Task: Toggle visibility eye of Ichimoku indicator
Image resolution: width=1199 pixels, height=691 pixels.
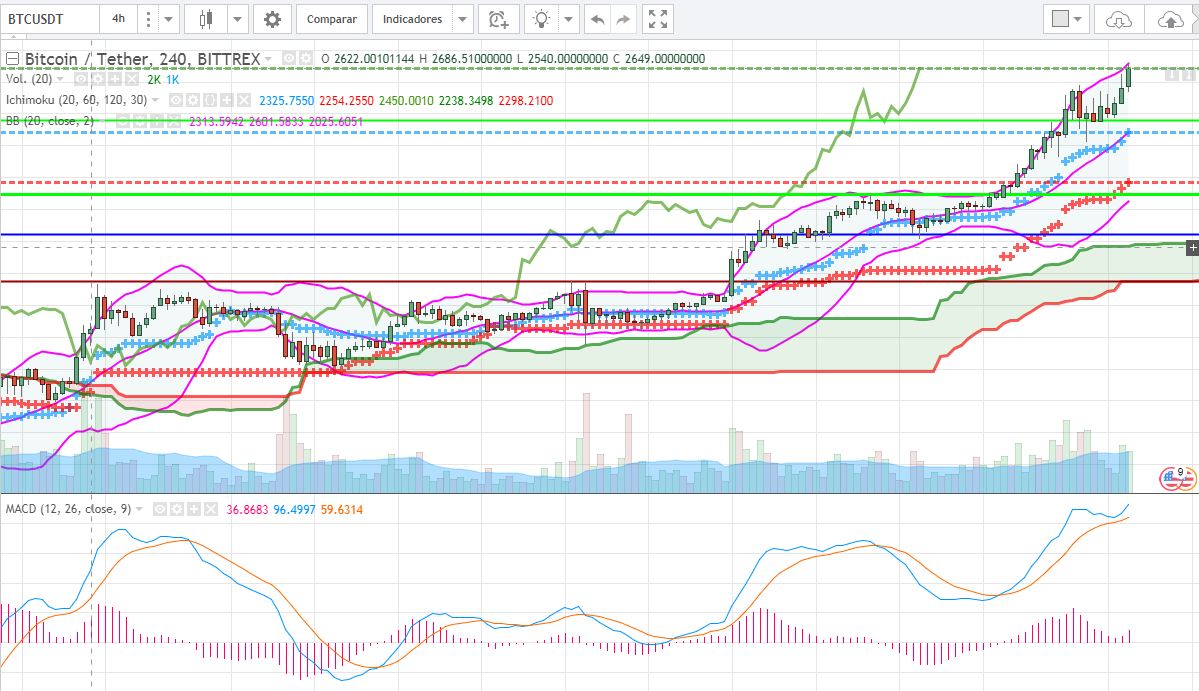Action: [x=176, y=100]
